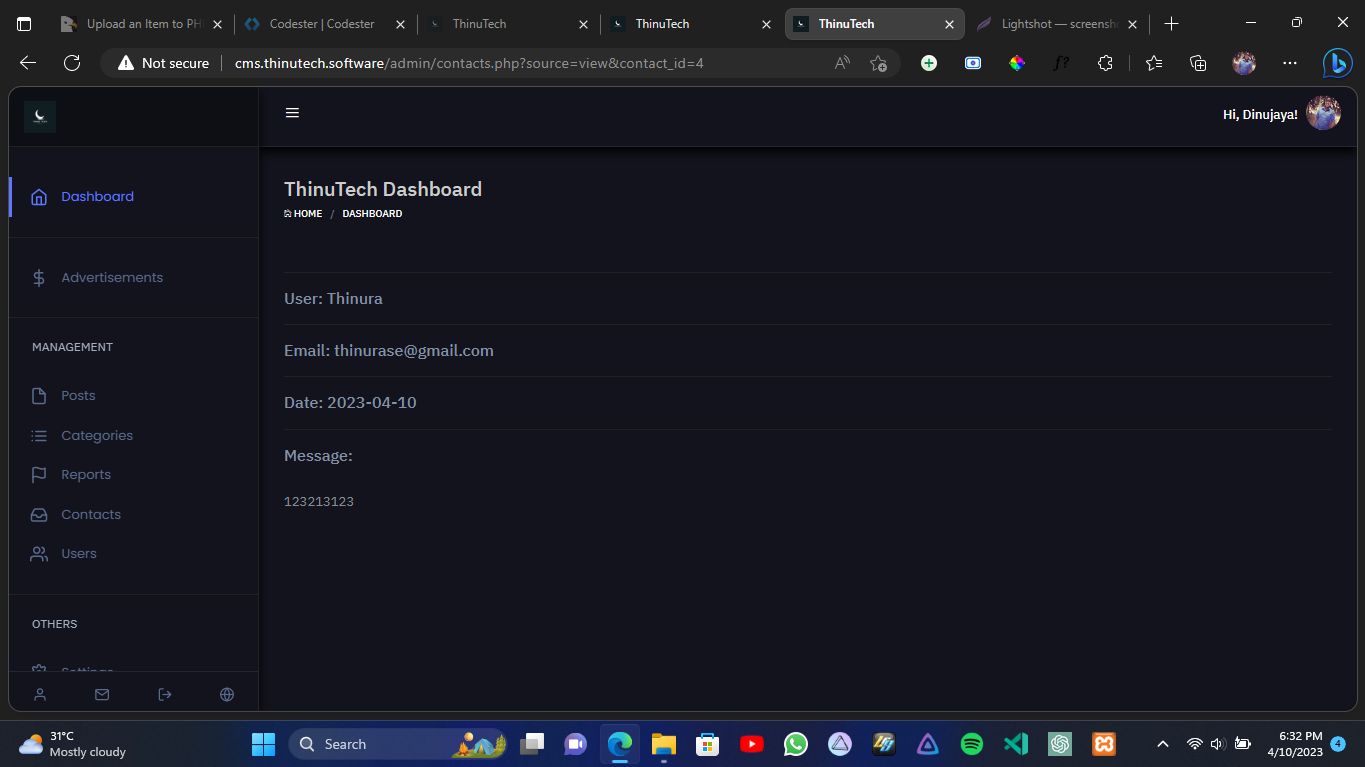Click the Not secure site info badge
1365x767 pixels.
tap(163, 63)
